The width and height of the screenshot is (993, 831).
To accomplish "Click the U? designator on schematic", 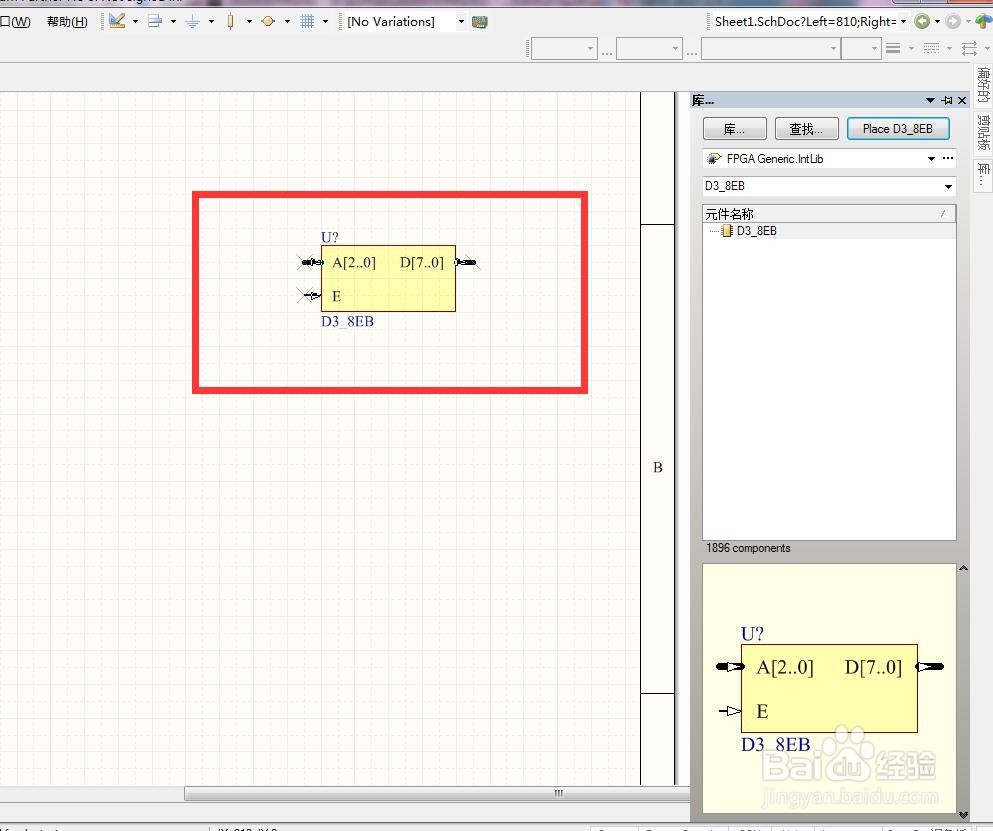I will coord(330,237).
